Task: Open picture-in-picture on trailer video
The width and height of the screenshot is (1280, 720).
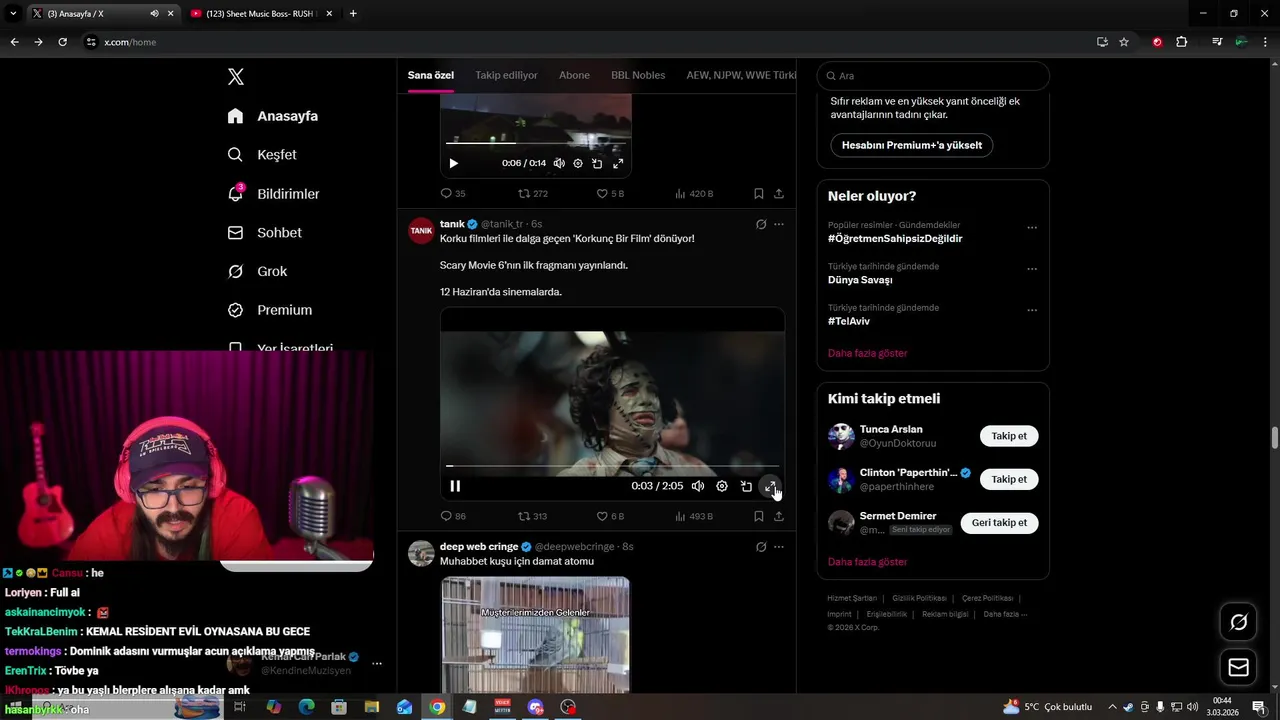Action: coord(746,486)
